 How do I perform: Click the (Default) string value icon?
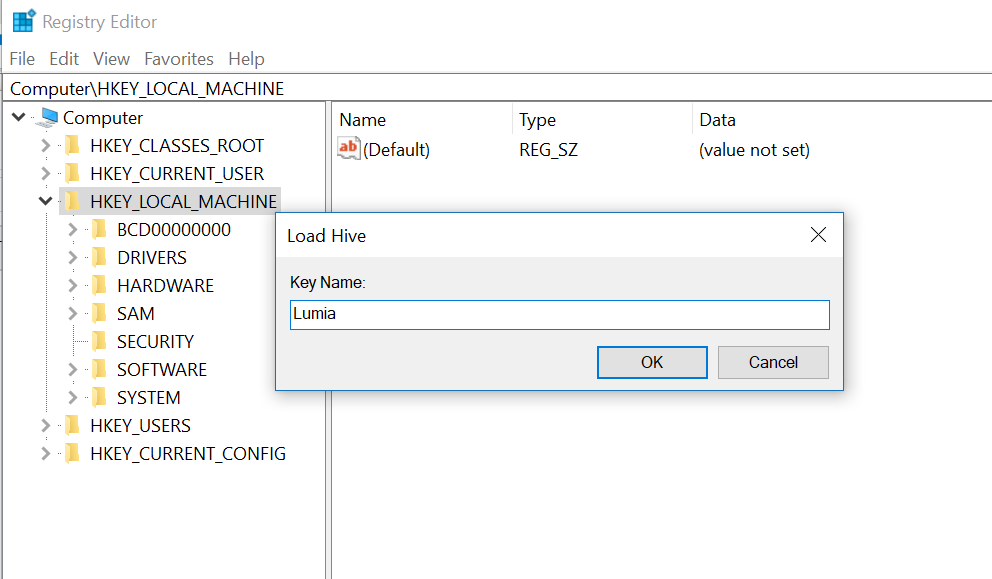pos(348,150)
